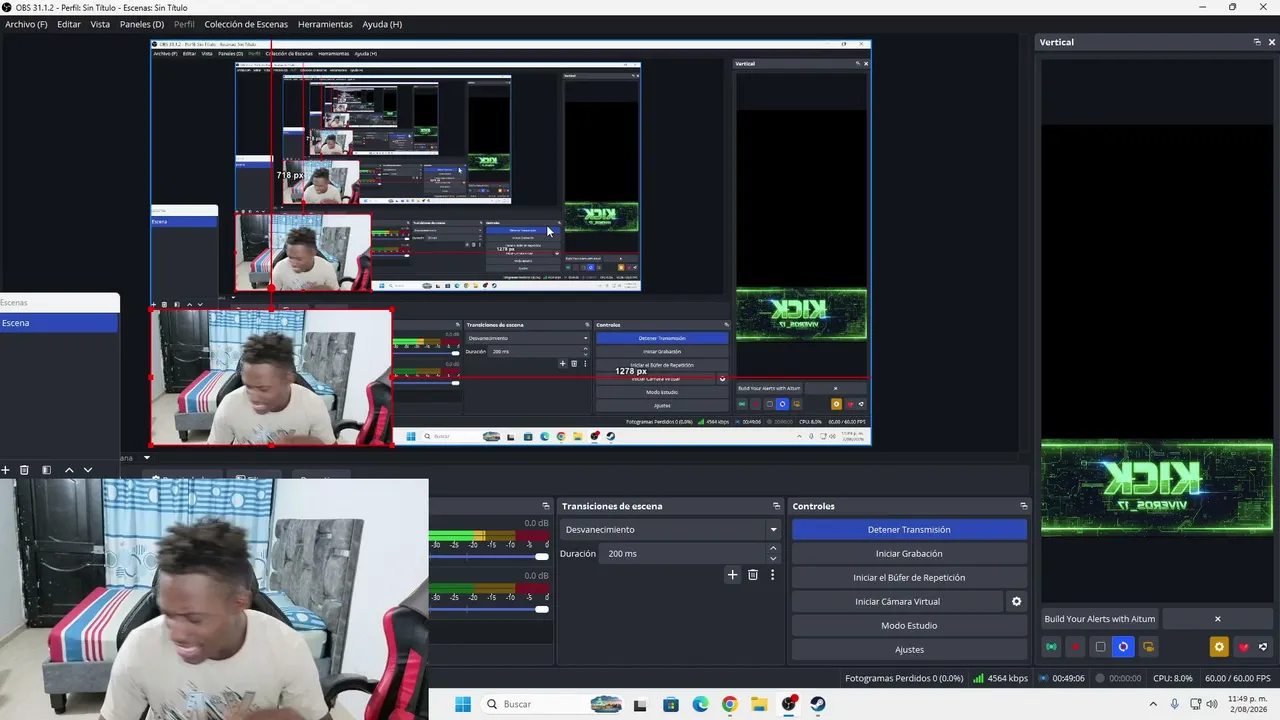The image size is (1280, 720).
Task: Click Build Your Alerts with Aitum
Action: [1100, 619]
